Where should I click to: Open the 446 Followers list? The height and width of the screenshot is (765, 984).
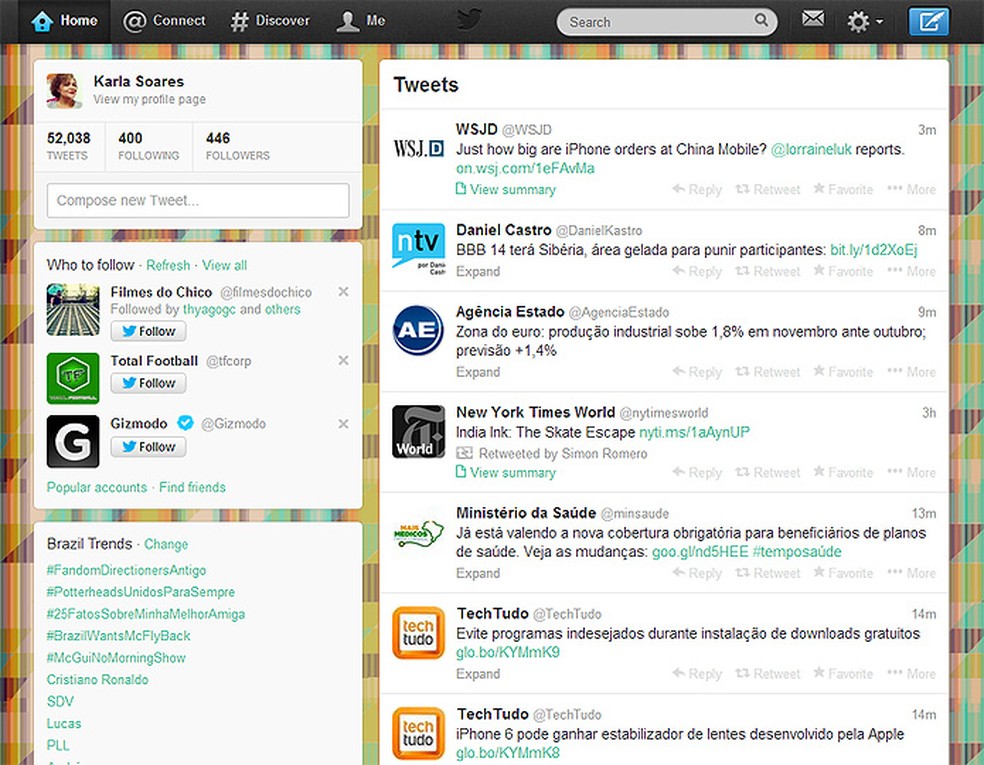pyautogui.click(x=237, y=146)
